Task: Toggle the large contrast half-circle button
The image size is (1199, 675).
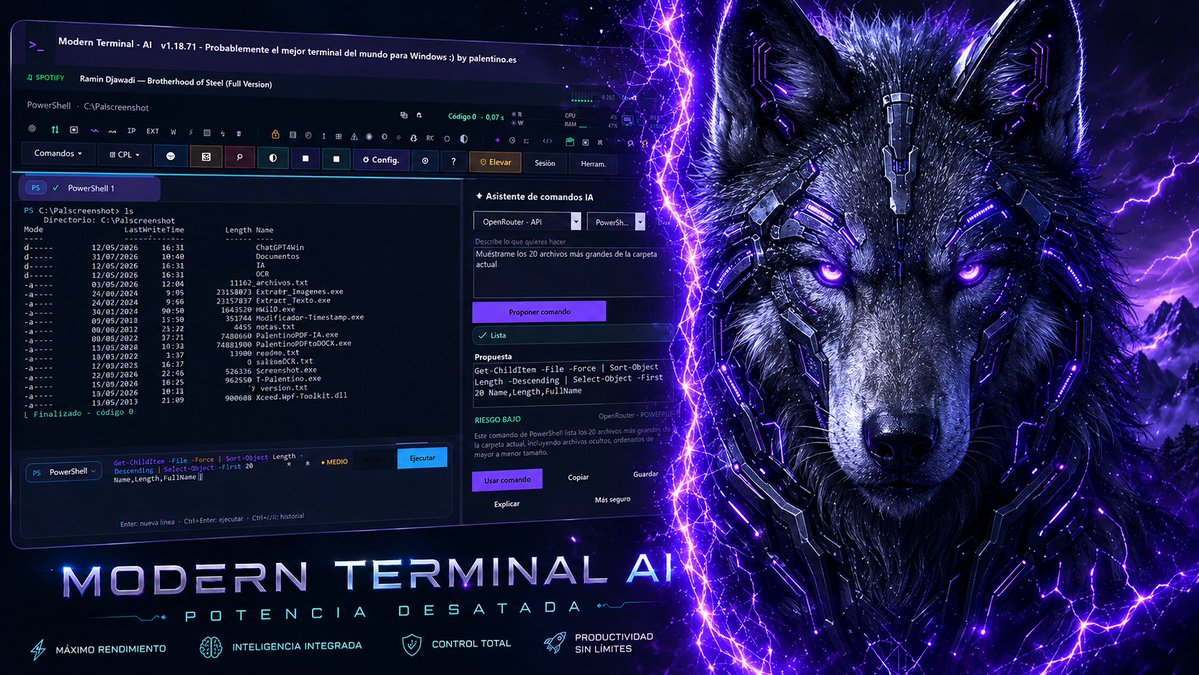Action: [x=273, y=157]
